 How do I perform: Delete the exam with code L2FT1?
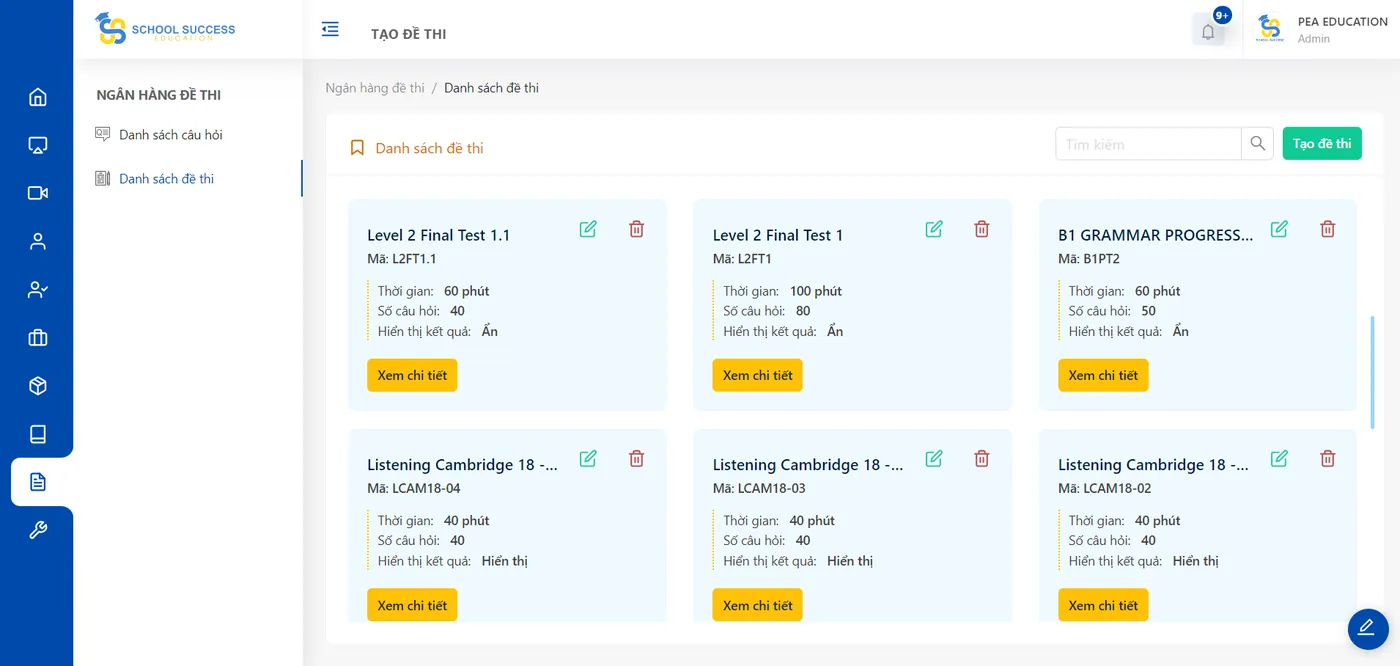pos(982,229)
